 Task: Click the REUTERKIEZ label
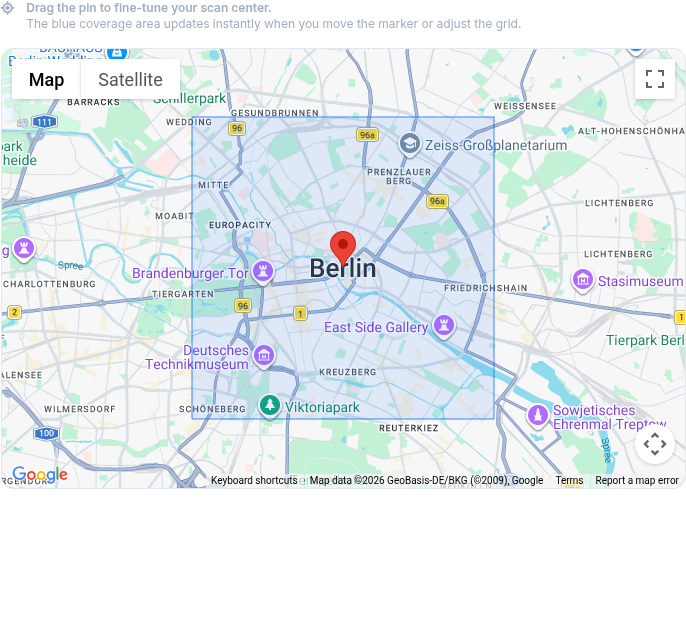[x=409, y=428]
